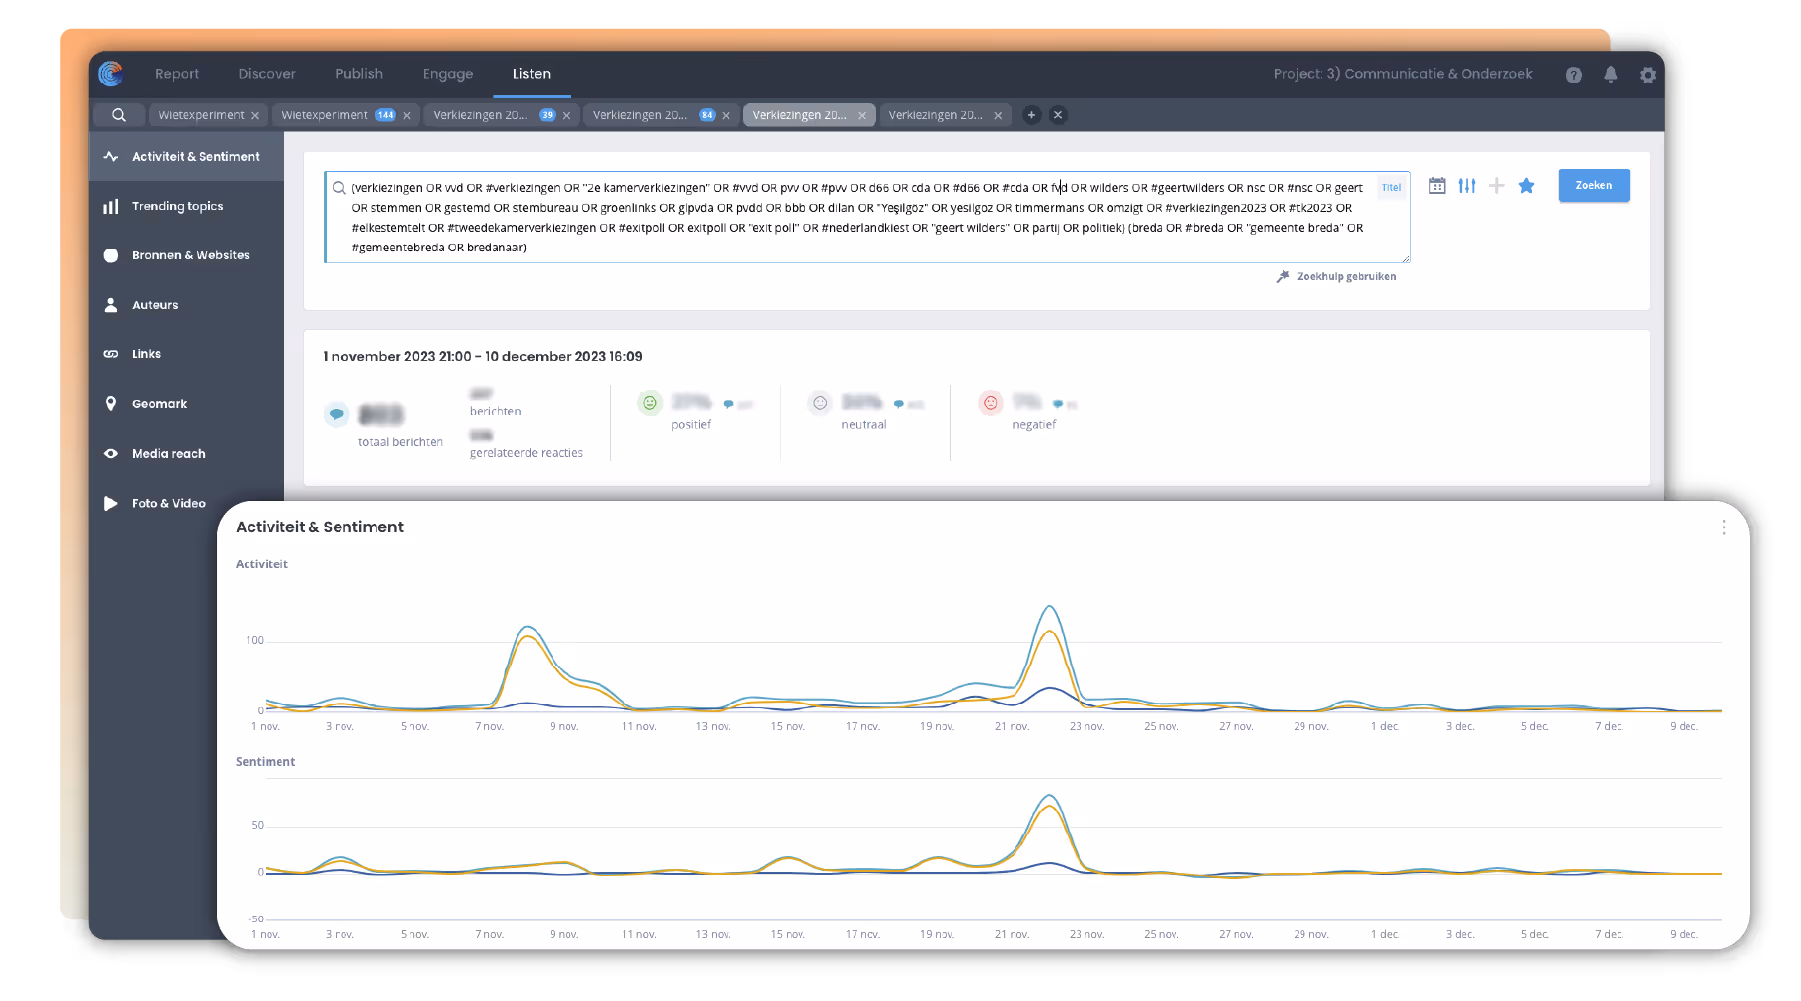Image resolution: width=1801 pixels, height=1001 pixels.
Task: Click the 21 nov. peak in Sentiment chart
Action: (x=1049, y=796)
